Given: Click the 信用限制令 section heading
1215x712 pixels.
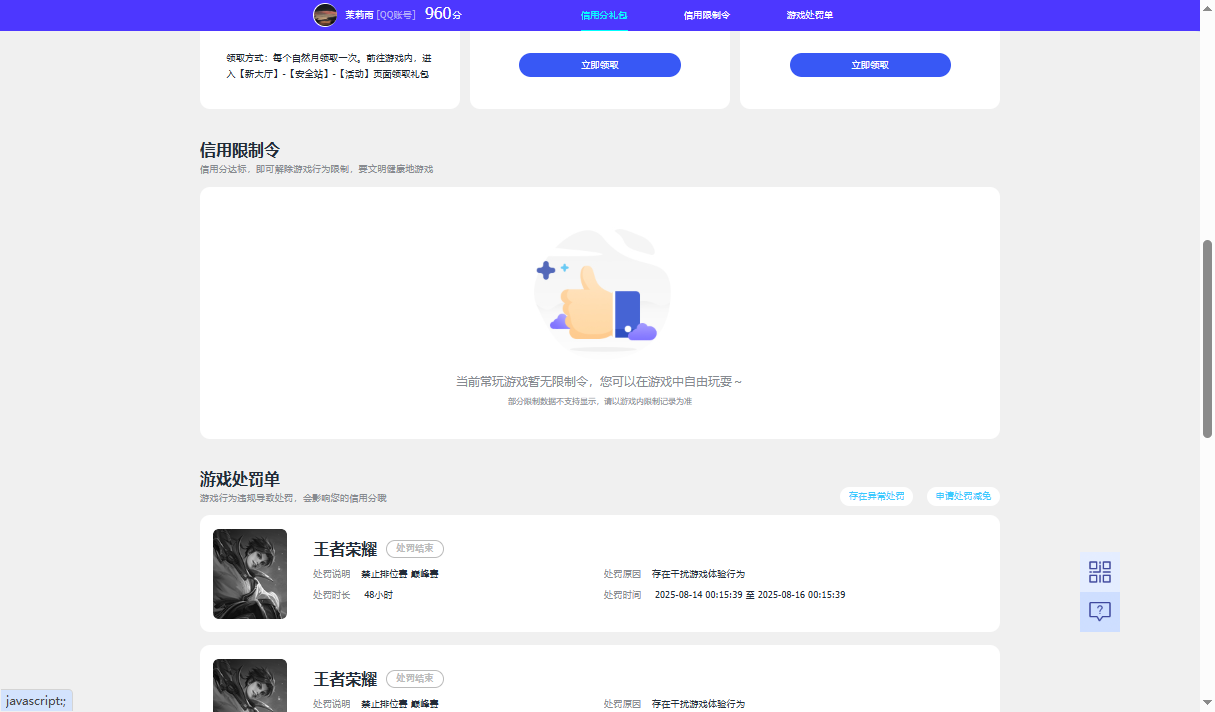Looking at the screenshot, I should pyautogui.click(x=240, y=150).
